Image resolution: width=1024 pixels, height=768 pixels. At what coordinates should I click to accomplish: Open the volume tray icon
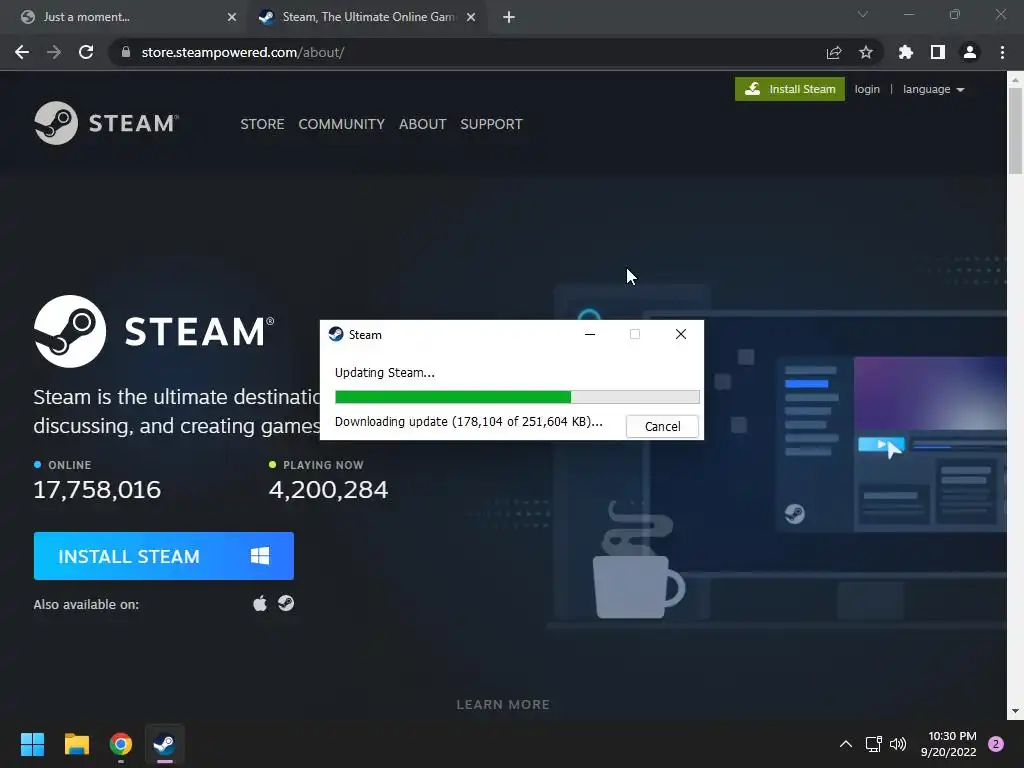[898, 744]
